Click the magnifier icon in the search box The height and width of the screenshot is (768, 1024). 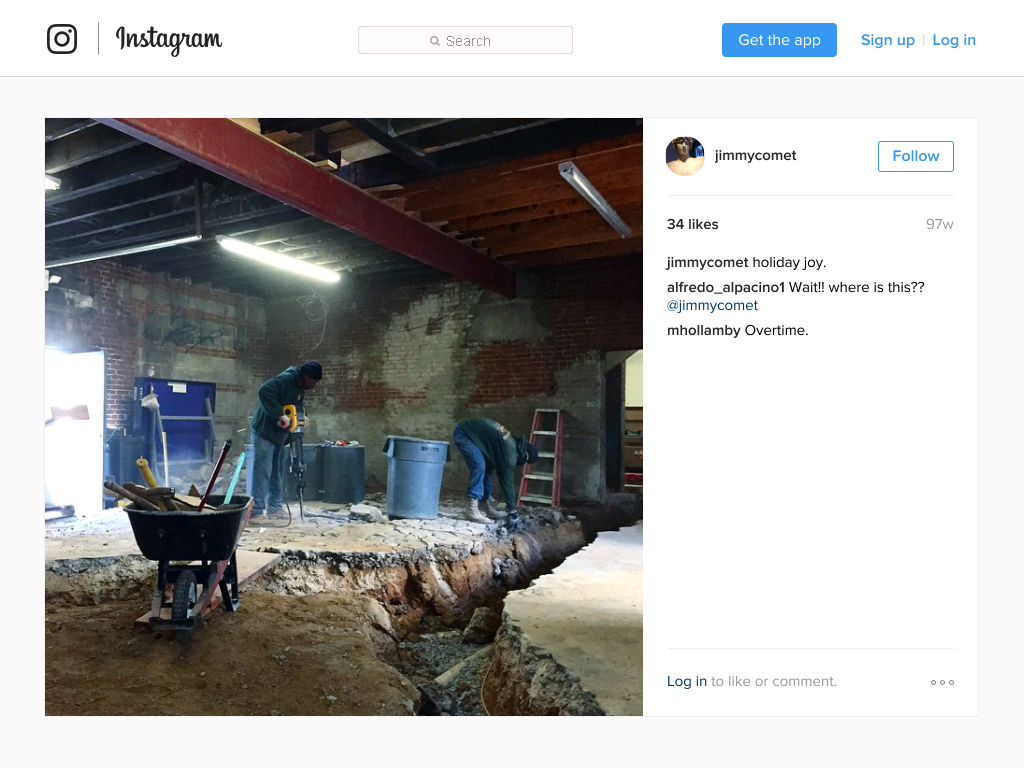pyautogui.click(x=435, y=41)
